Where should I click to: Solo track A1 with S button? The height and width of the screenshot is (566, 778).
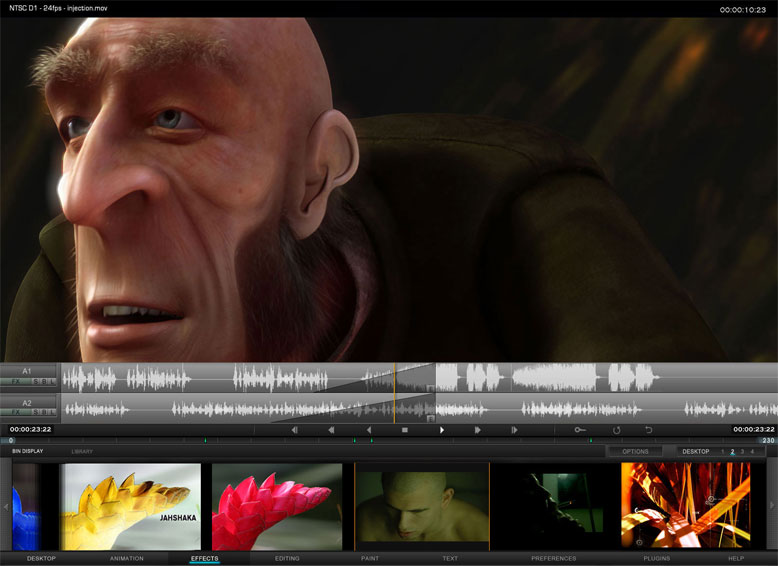(x=35, y=381)
